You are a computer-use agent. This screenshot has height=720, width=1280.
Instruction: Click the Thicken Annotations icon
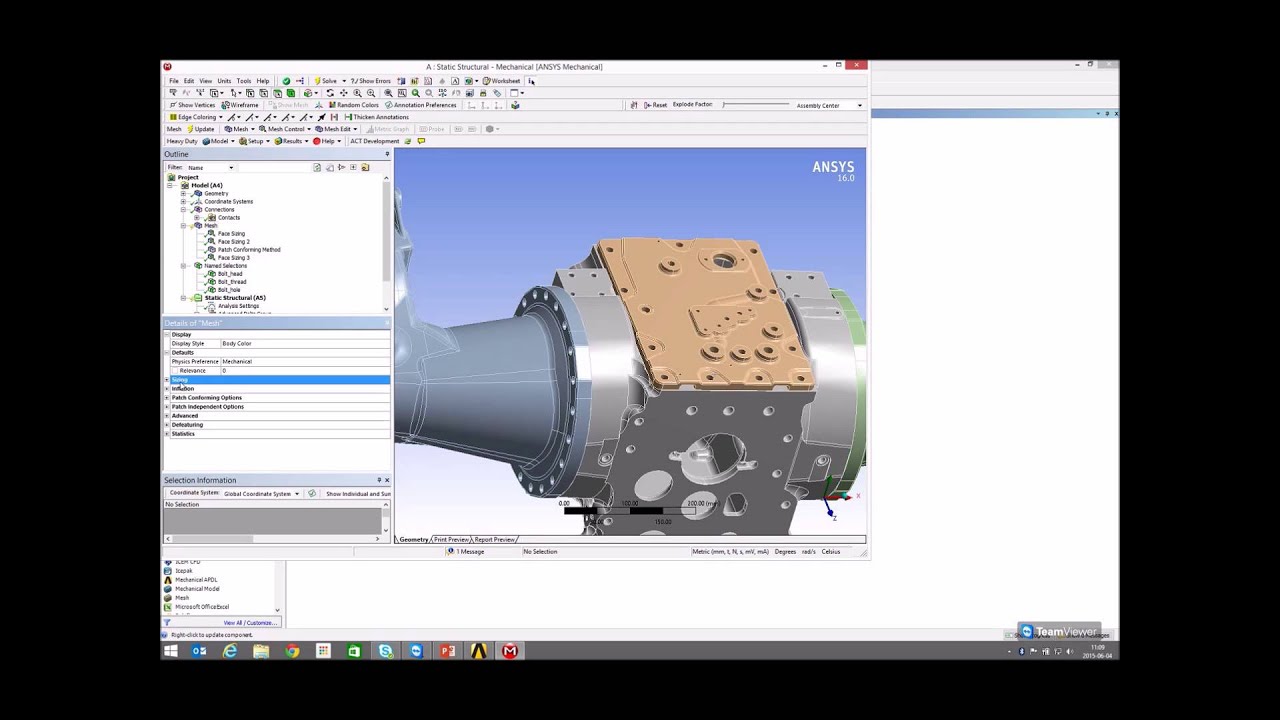click(347, 117)
